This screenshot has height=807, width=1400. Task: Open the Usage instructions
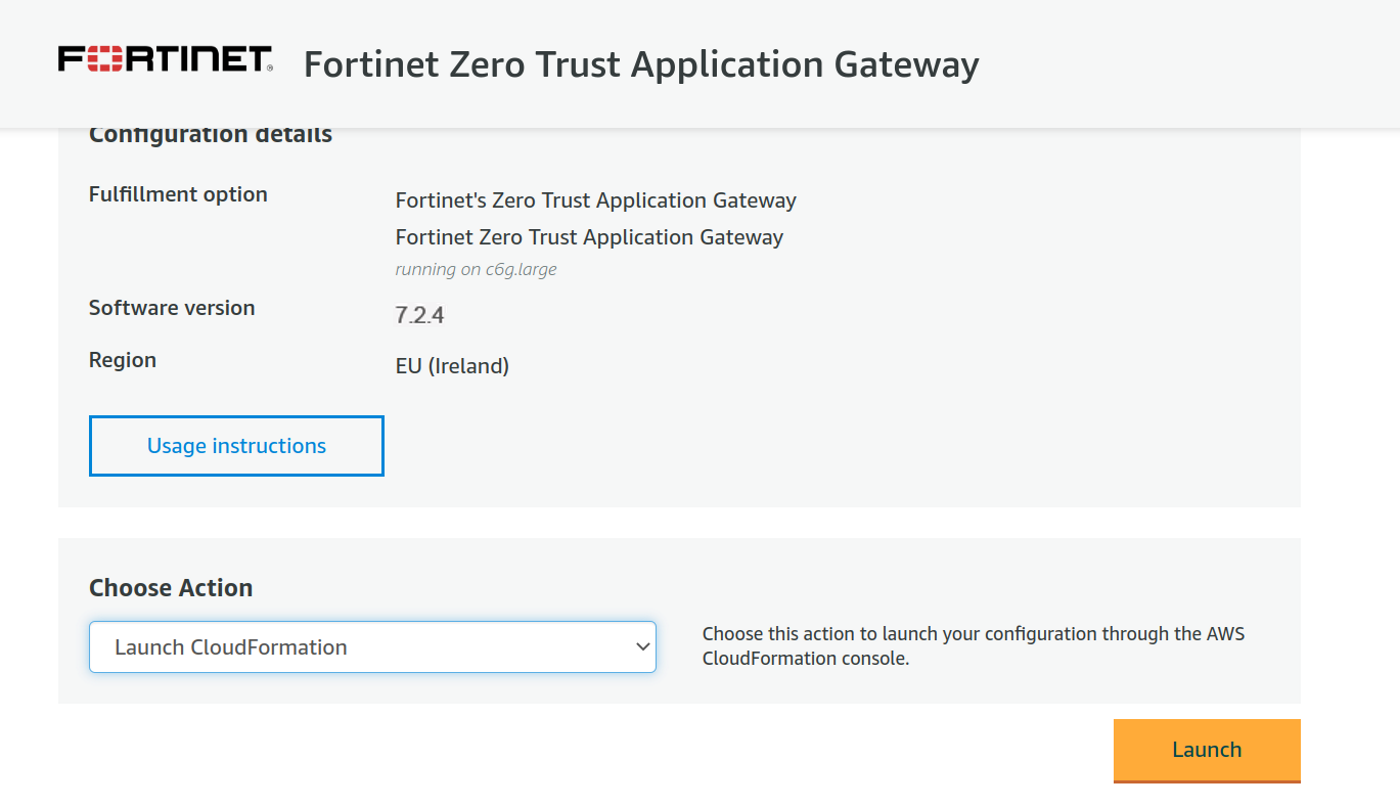click(x=236, y=445)
